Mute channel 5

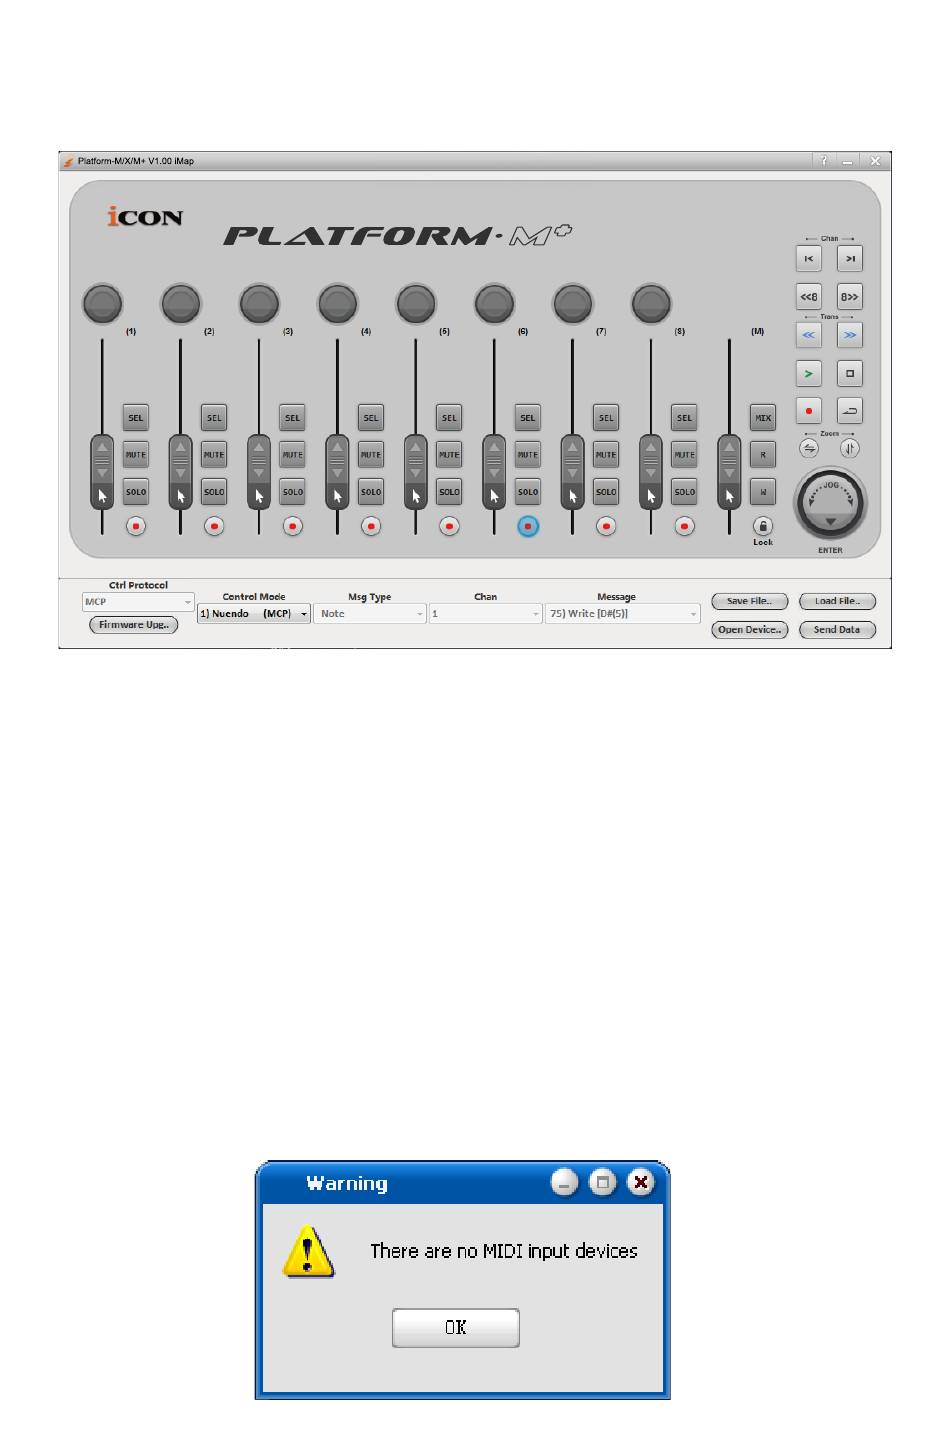click(x=450, y=455)
